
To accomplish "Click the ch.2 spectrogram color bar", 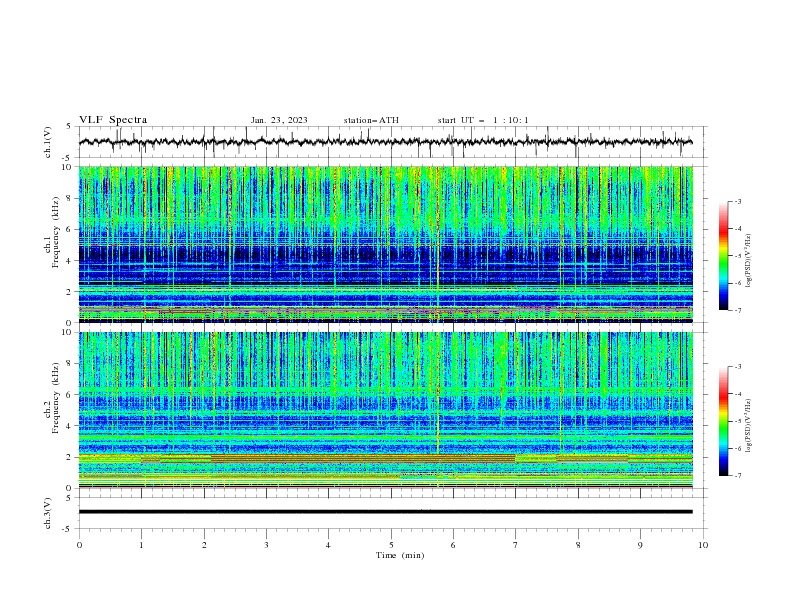I will tap(724, 421).
